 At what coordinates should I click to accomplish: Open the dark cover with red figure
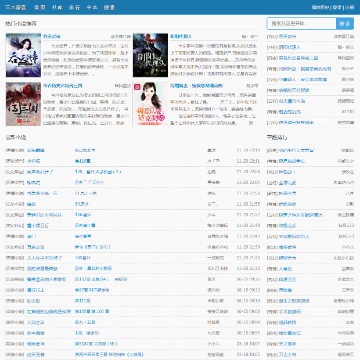150,55
